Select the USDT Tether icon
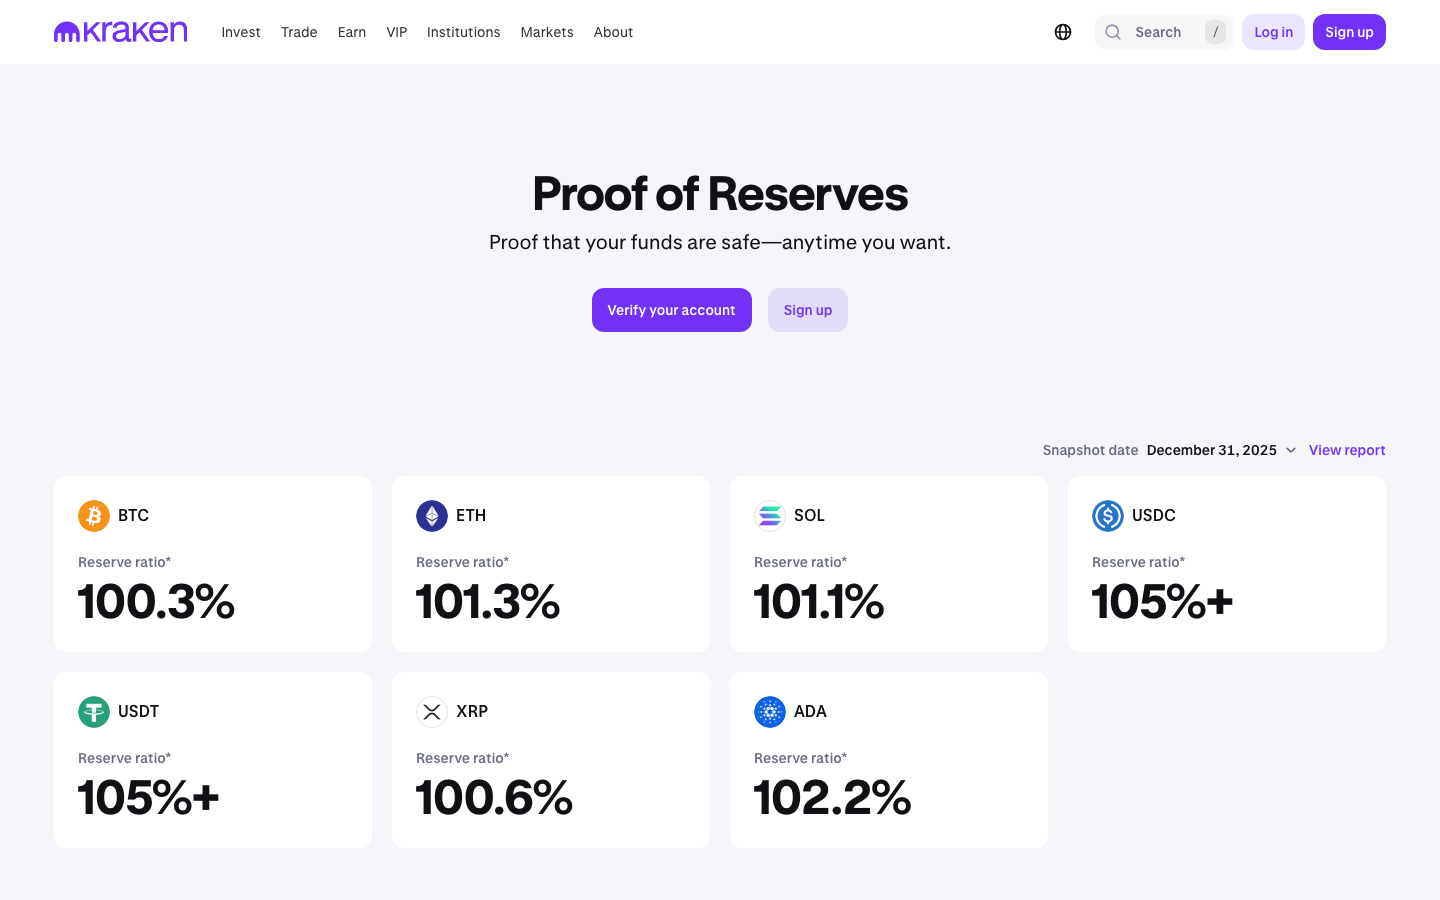The image size is (1440, 900). click(x=92, y=711)
